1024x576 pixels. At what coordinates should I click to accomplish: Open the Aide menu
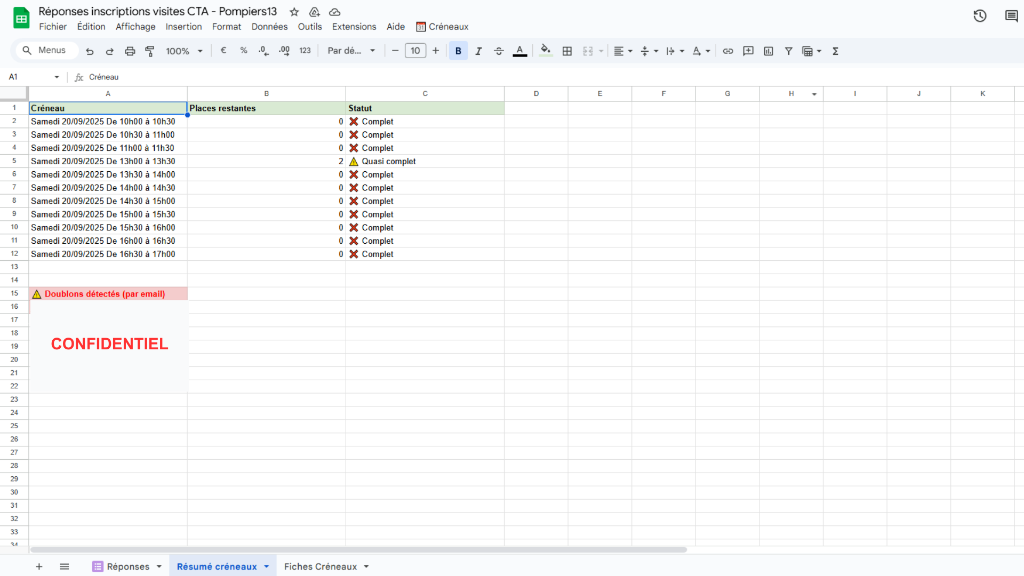click(x=396, y=27)
